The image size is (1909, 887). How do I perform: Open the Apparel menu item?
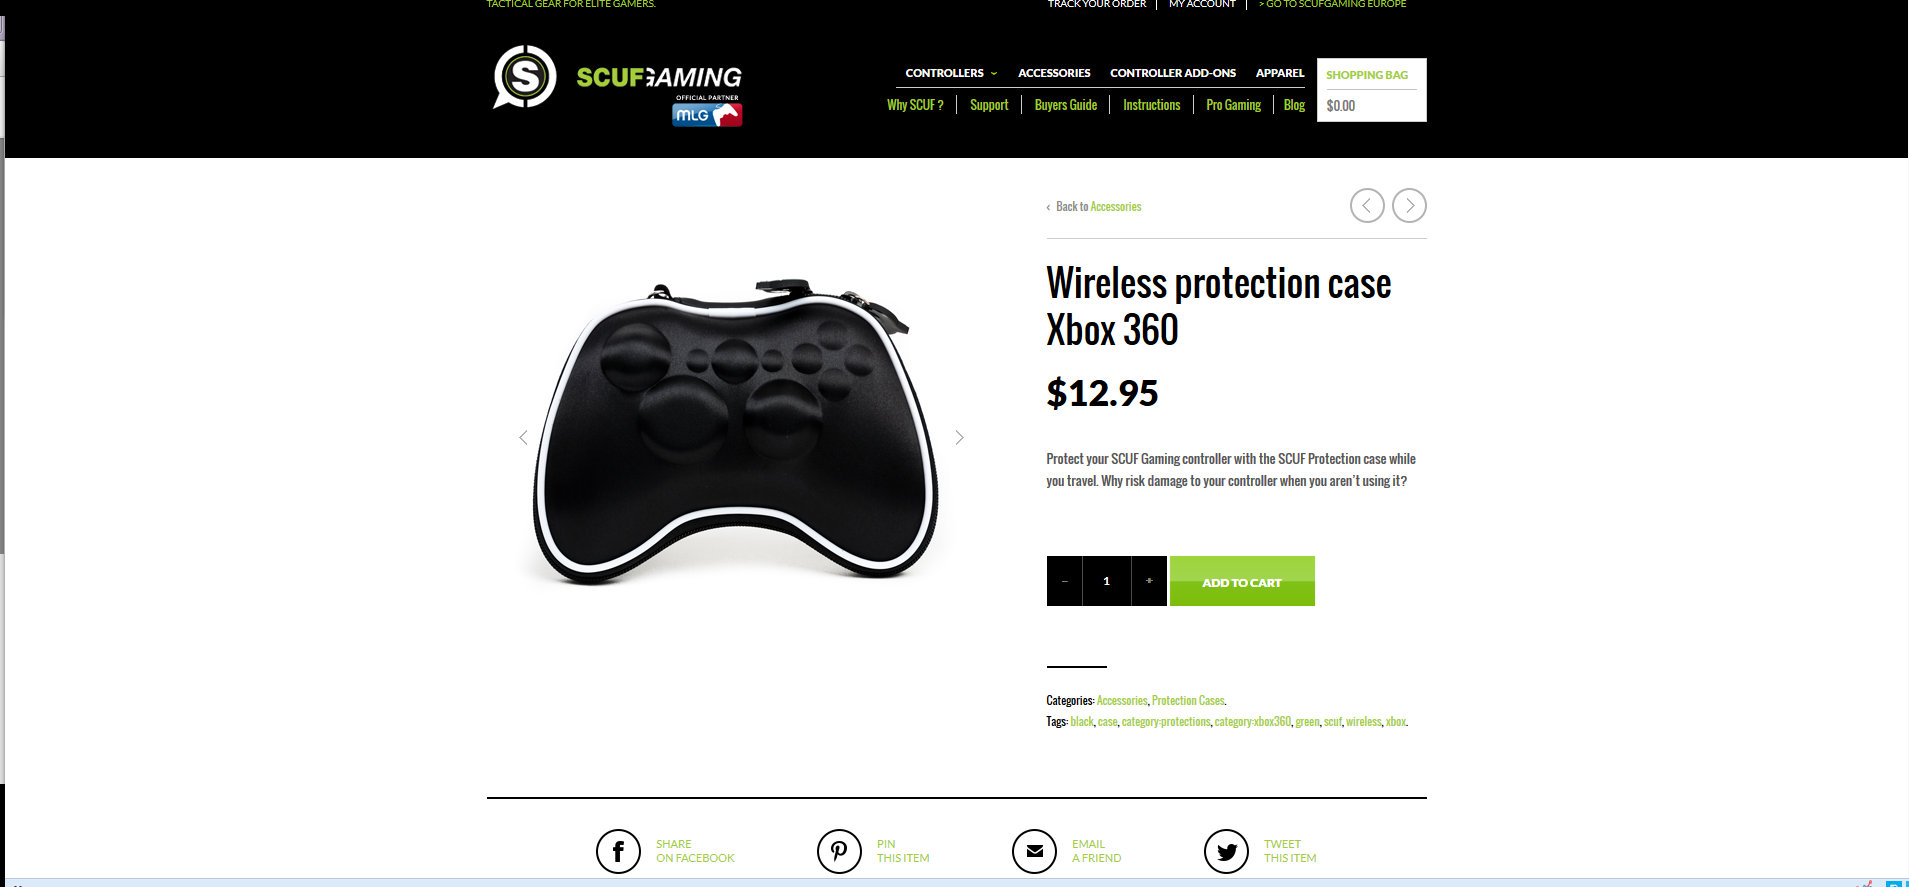(x=1280, y=73)
